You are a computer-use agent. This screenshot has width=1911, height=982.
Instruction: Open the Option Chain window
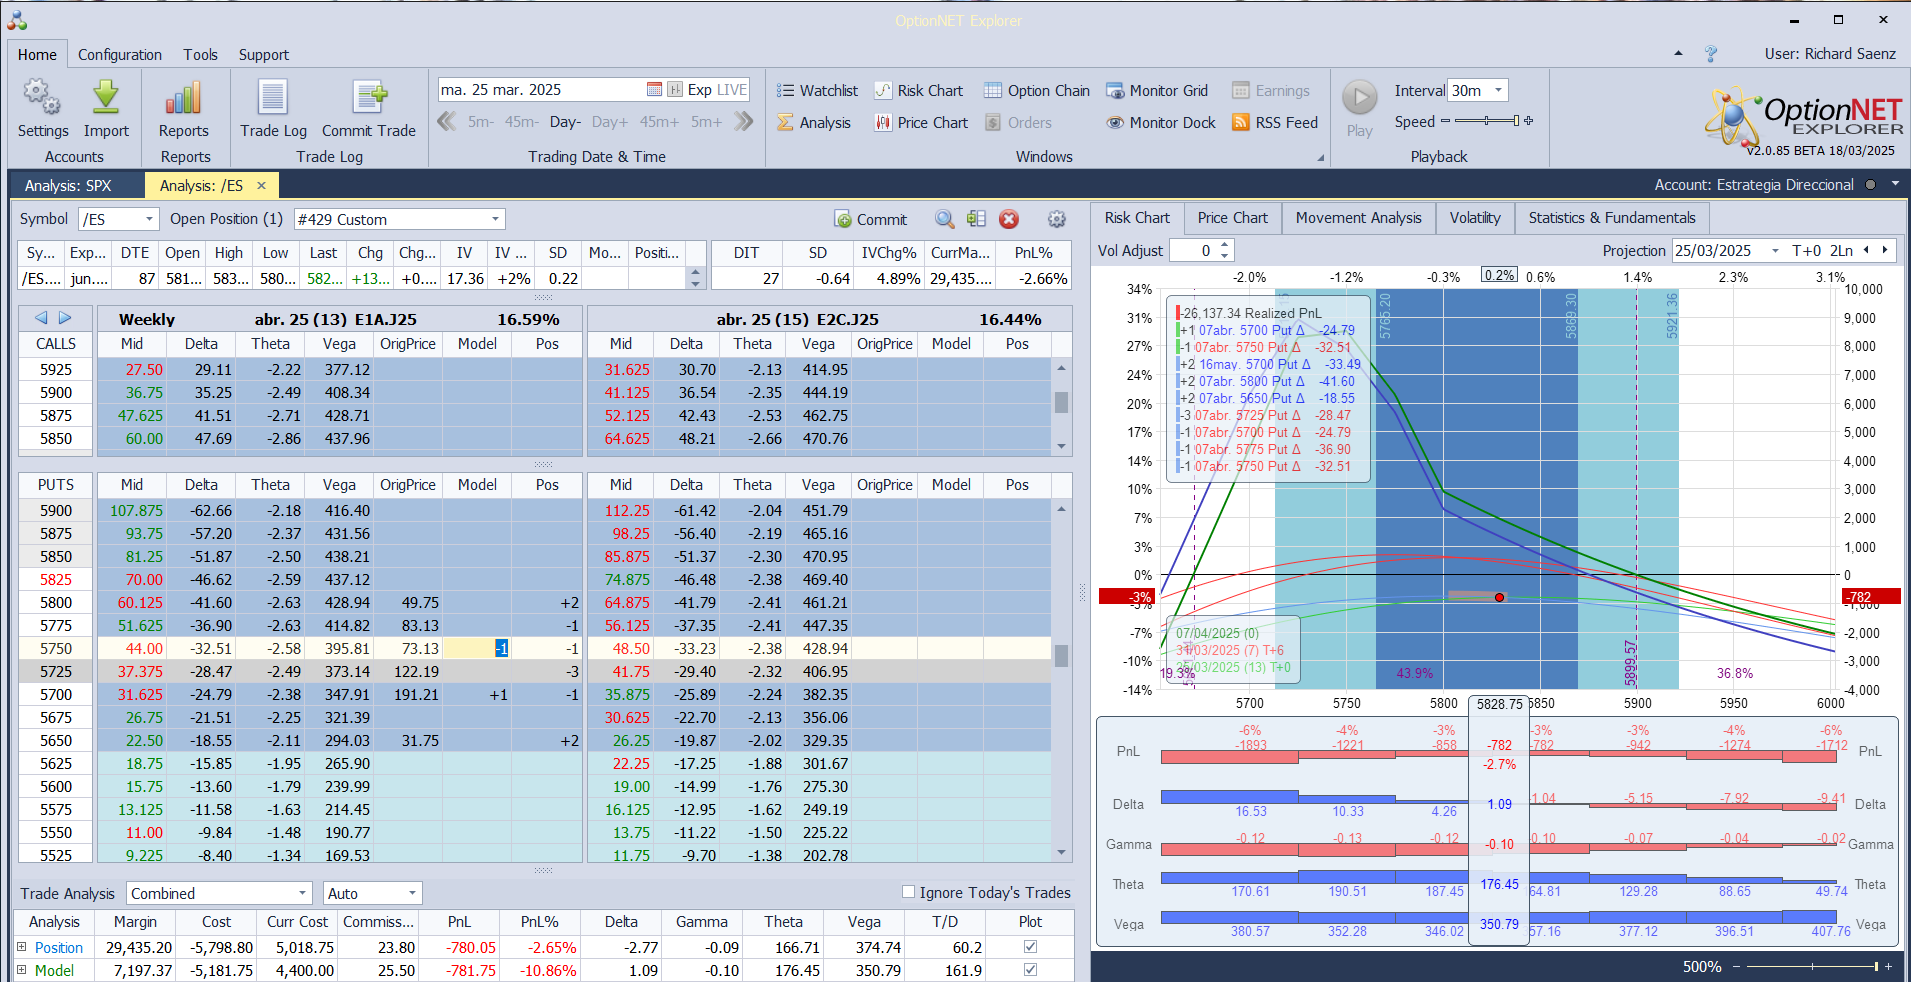1037,91
